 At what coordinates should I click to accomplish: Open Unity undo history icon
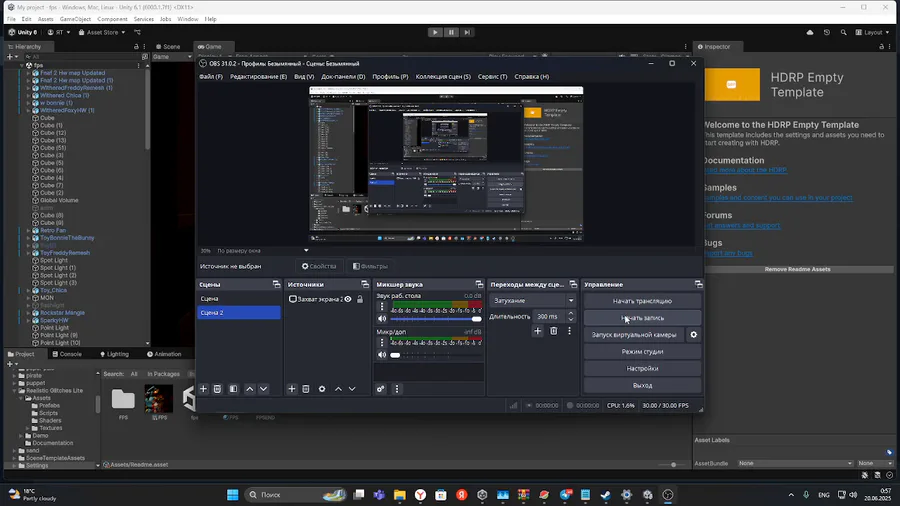click(x=827, y=32)
